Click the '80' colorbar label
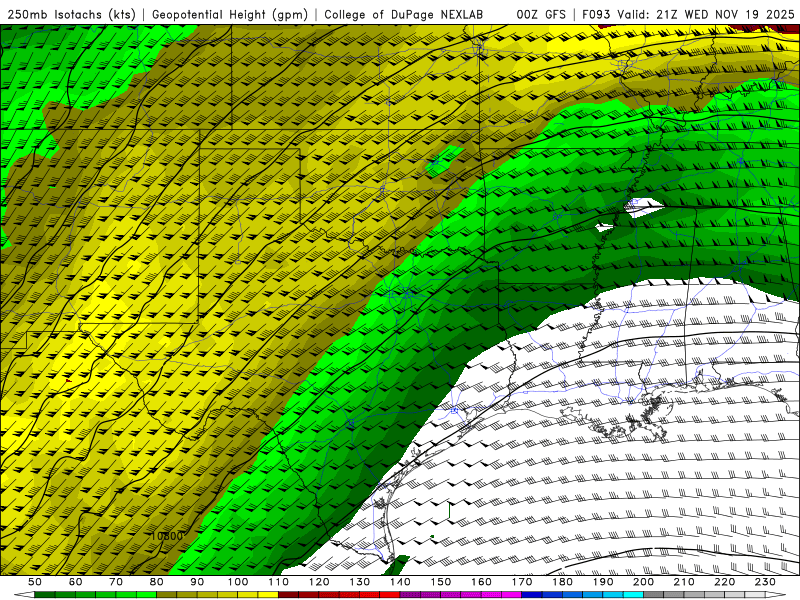The height and width of the screenshot is (600, 800). (x=157, y=582)
